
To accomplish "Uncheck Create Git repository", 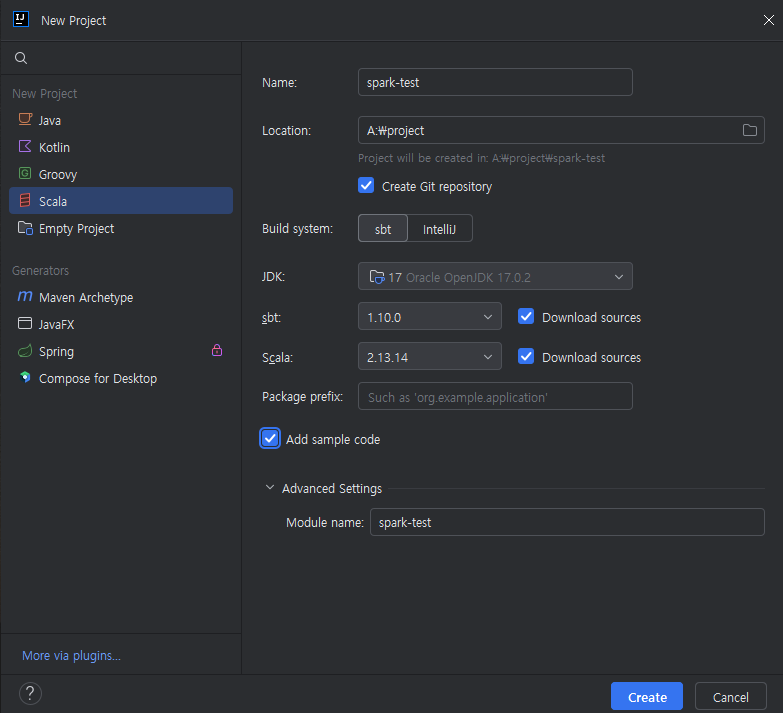I will 366,186.
